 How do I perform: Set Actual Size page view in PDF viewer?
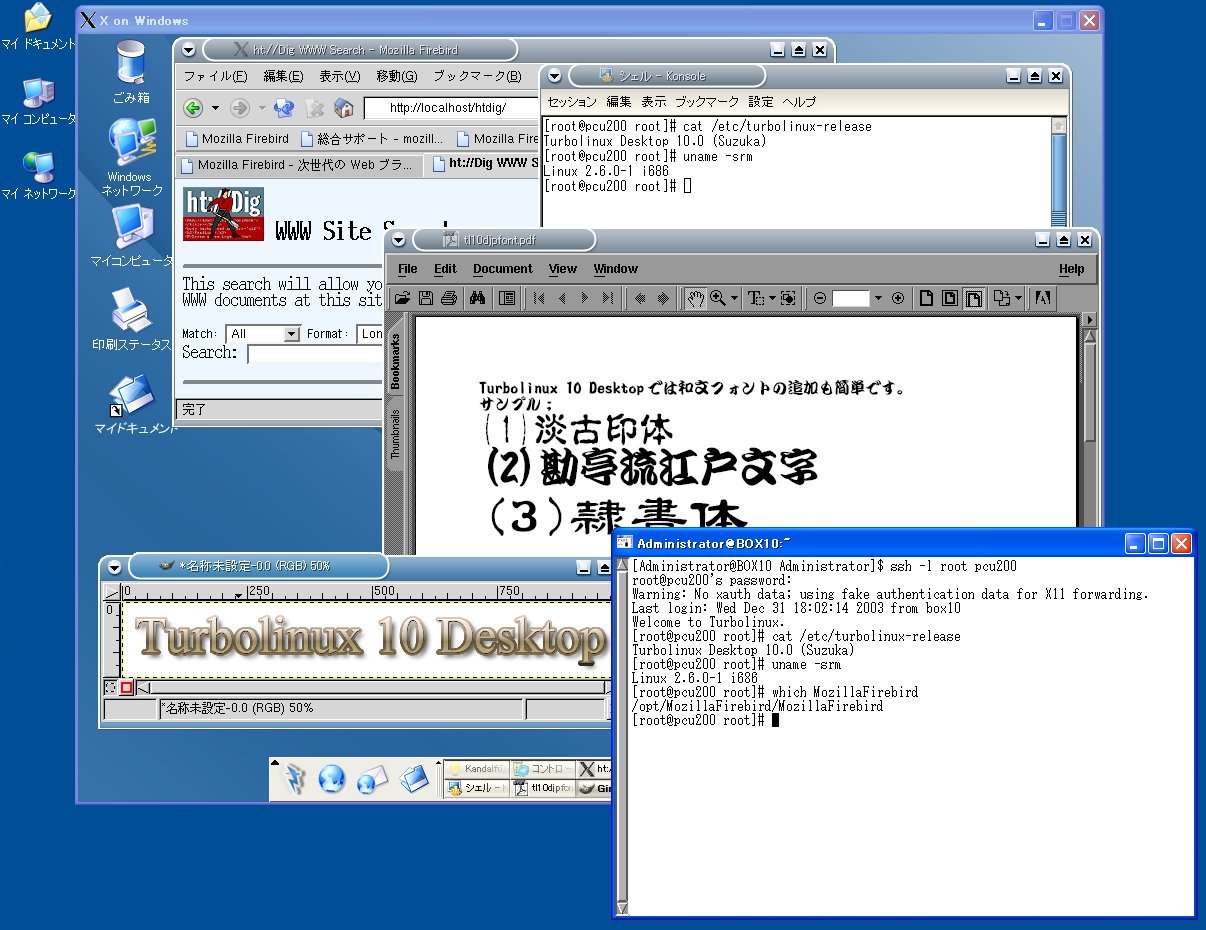pyautogui.click(x=927, y=298)
